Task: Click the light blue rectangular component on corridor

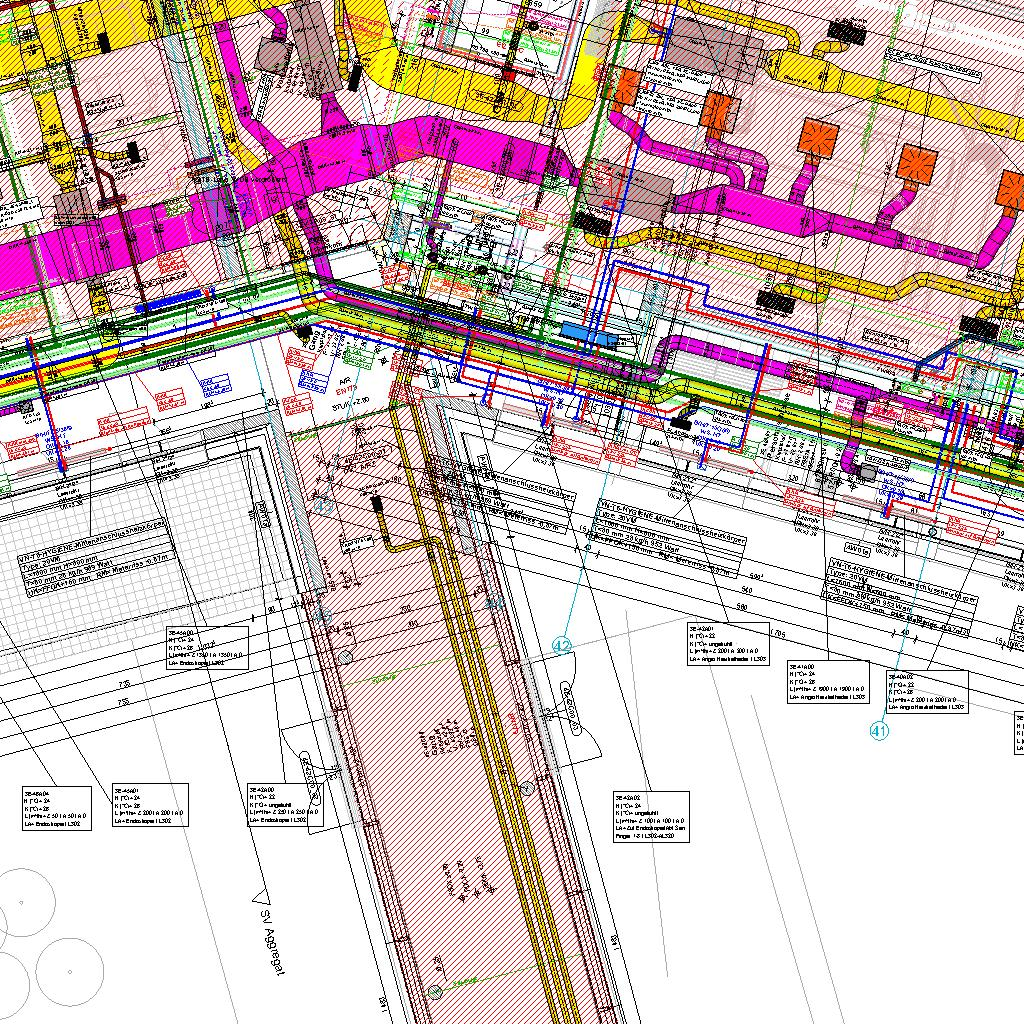Action: tap(577, 330)
